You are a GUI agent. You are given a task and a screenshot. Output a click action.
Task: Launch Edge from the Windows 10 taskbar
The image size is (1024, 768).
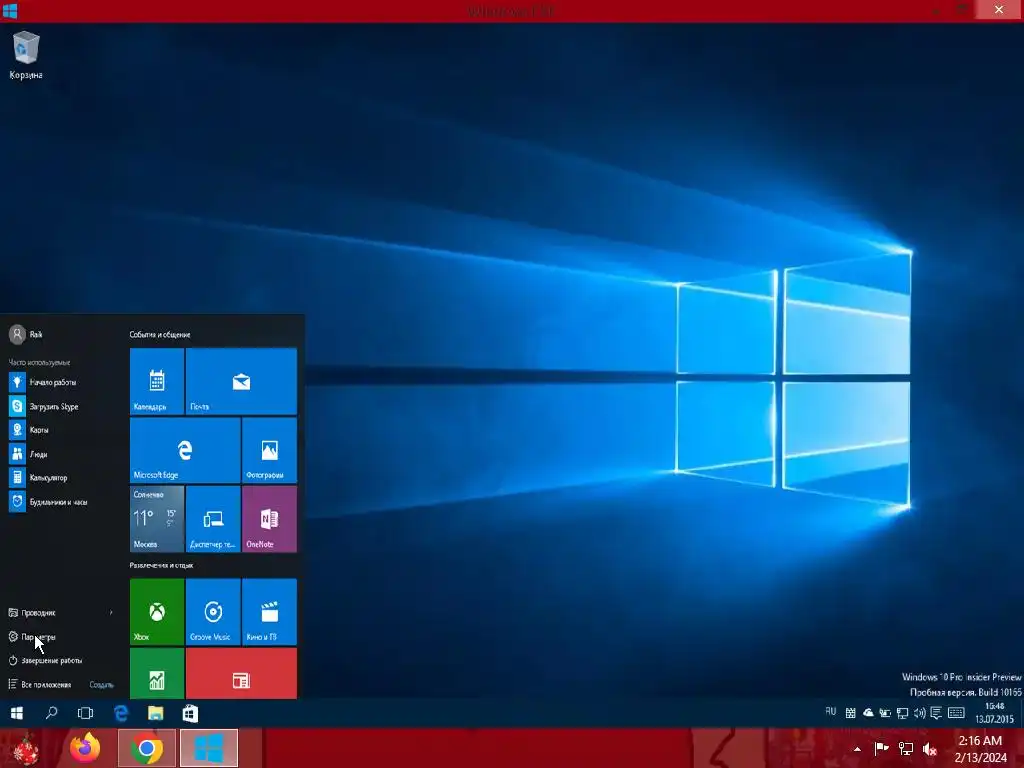(121, 713)
